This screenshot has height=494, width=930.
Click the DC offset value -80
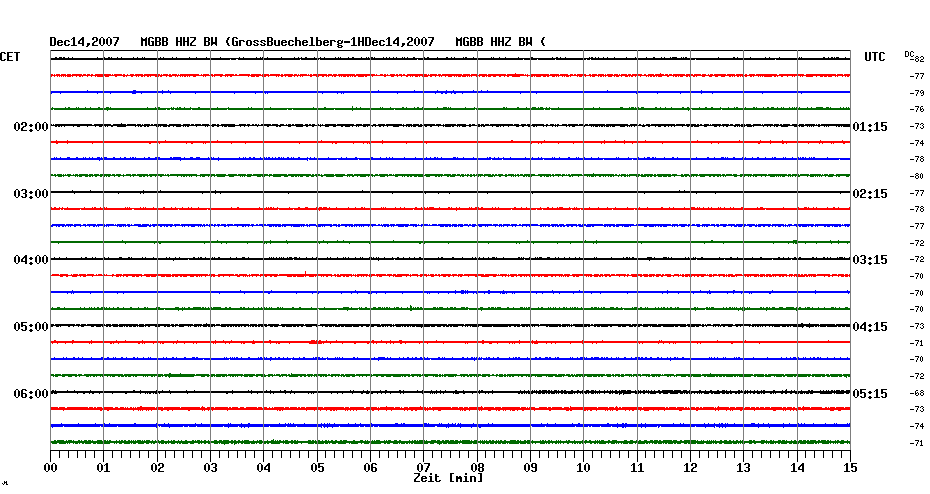917,176
